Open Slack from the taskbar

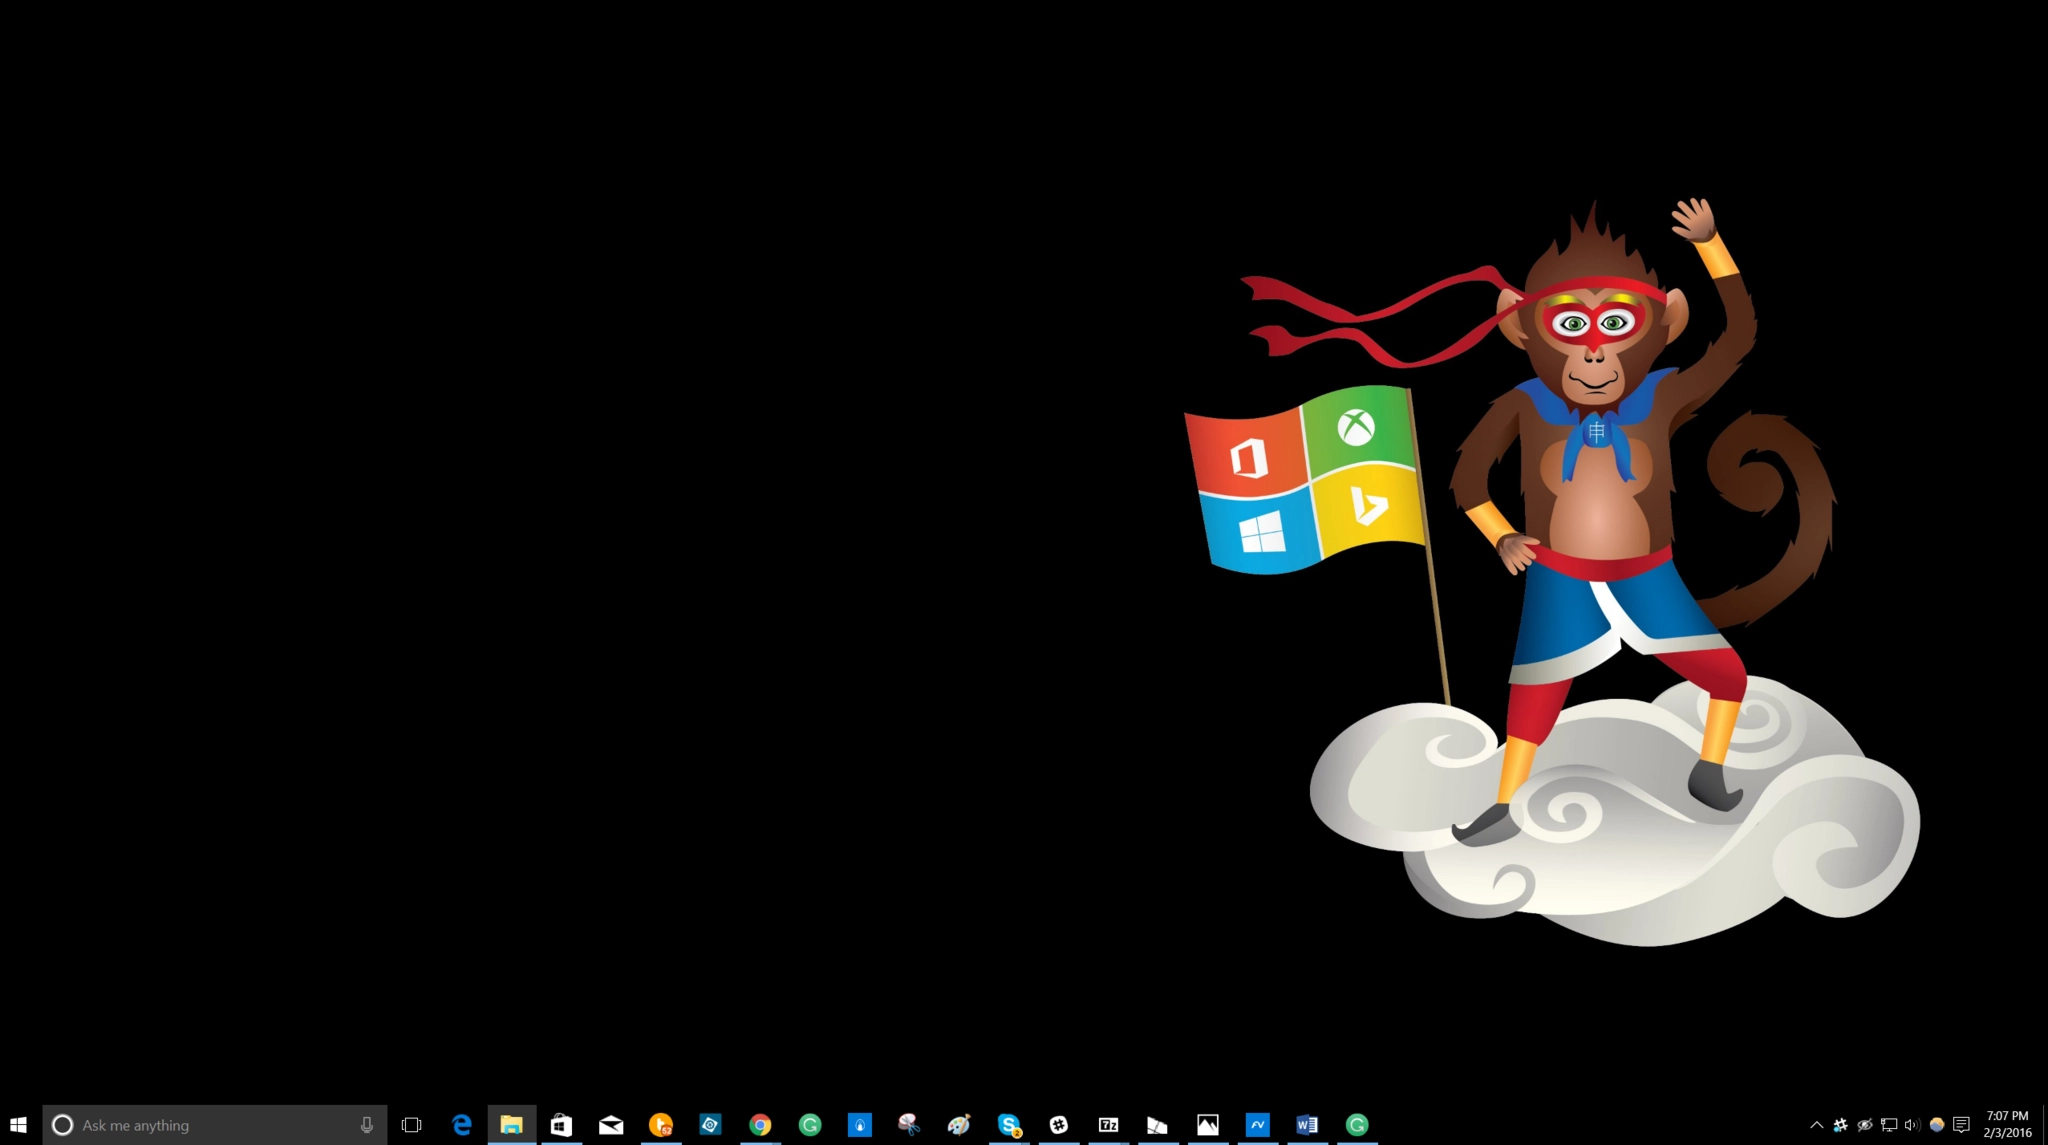[1059, 1125]
